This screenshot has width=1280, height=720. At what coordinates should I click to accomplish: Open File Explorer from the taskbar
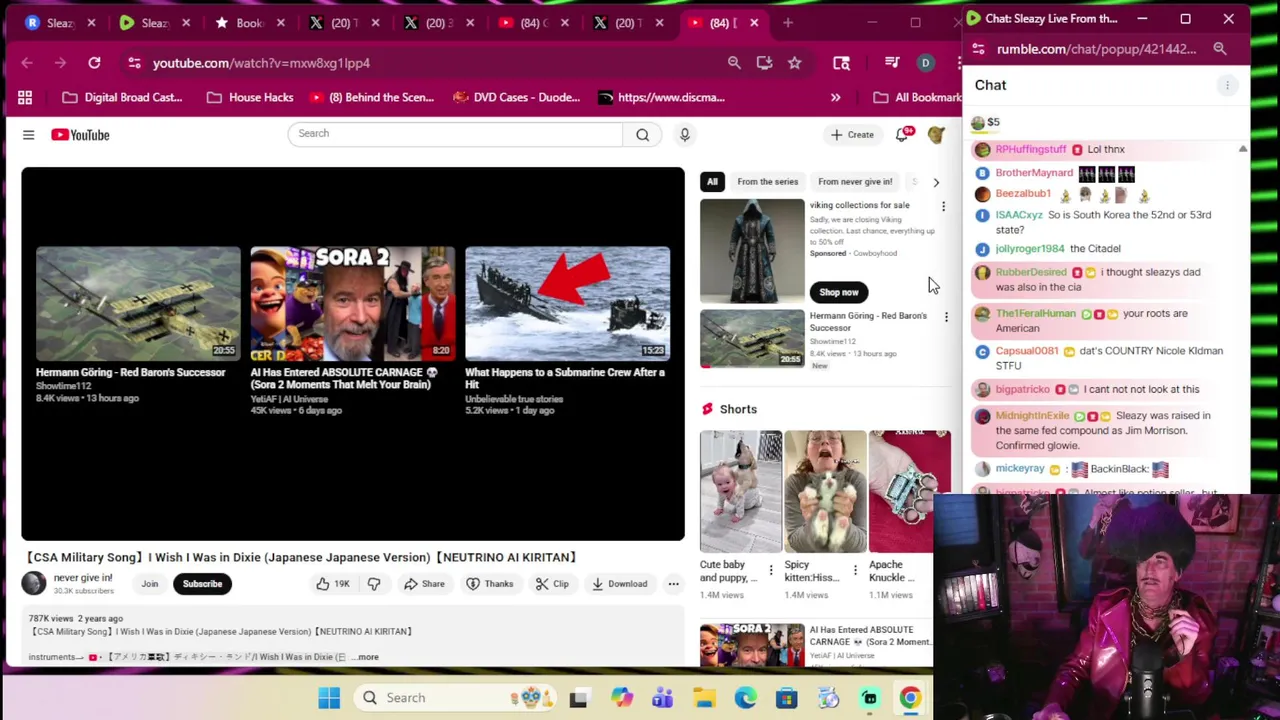pyautogui.click(x=704, y=698)
